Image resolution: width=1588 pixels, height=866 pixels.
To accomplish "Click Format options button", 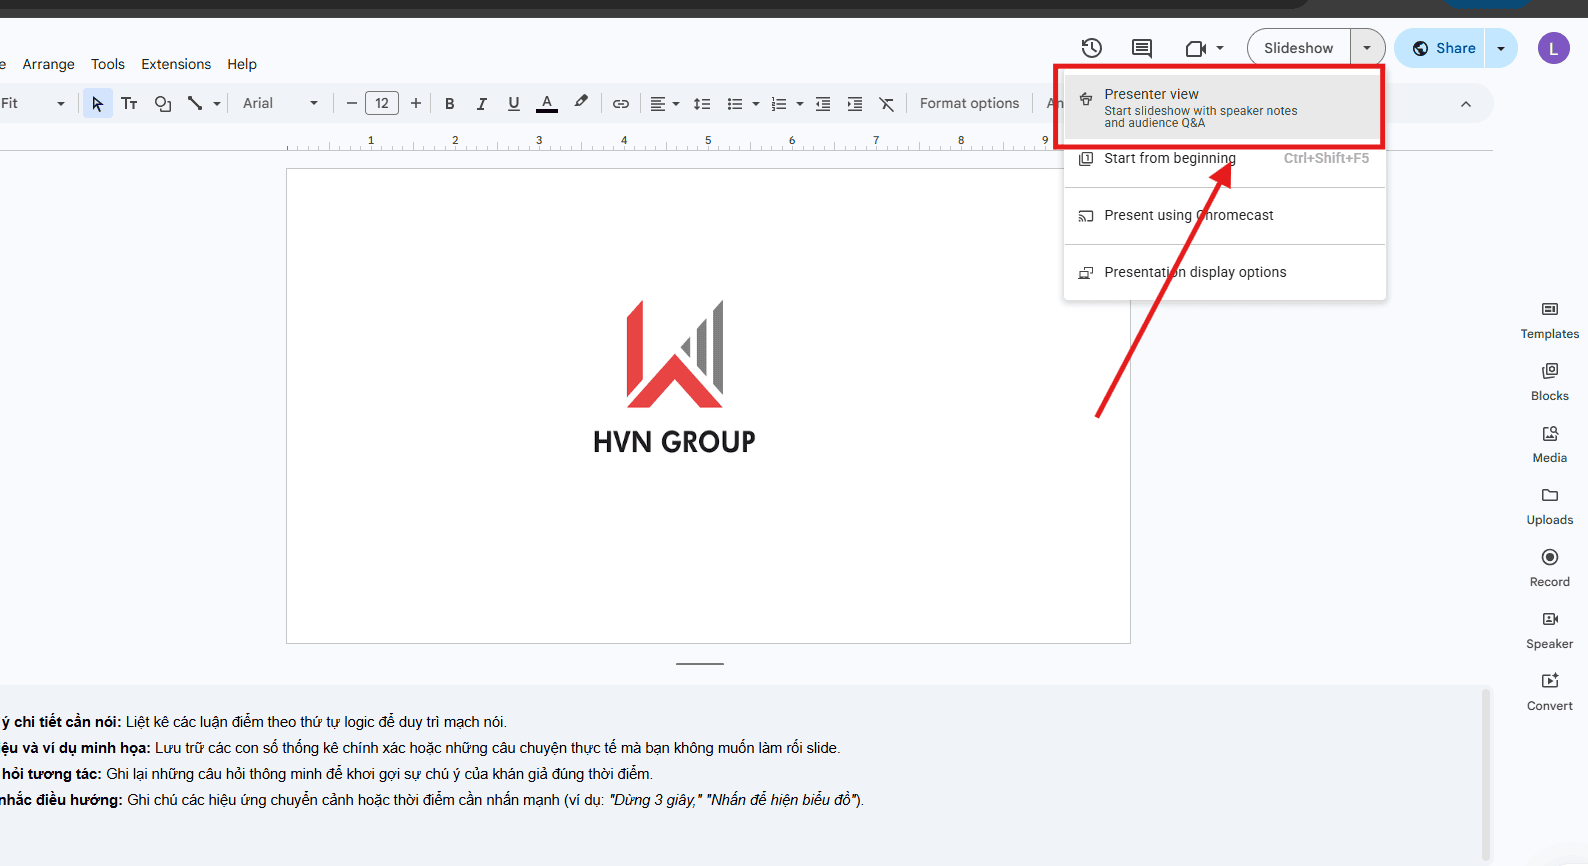I will point(969,103).
